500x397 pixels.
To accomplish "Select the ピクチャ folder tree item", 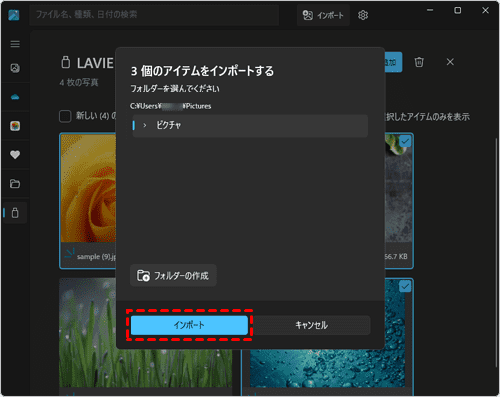I will tap(250, 126).
